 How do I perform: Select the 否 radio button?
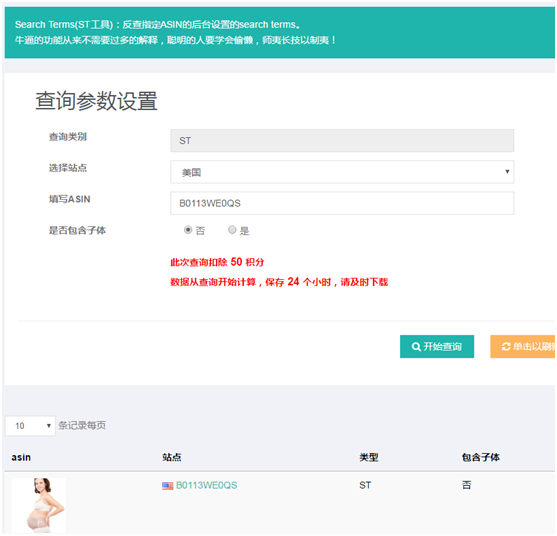pos(188,230)
